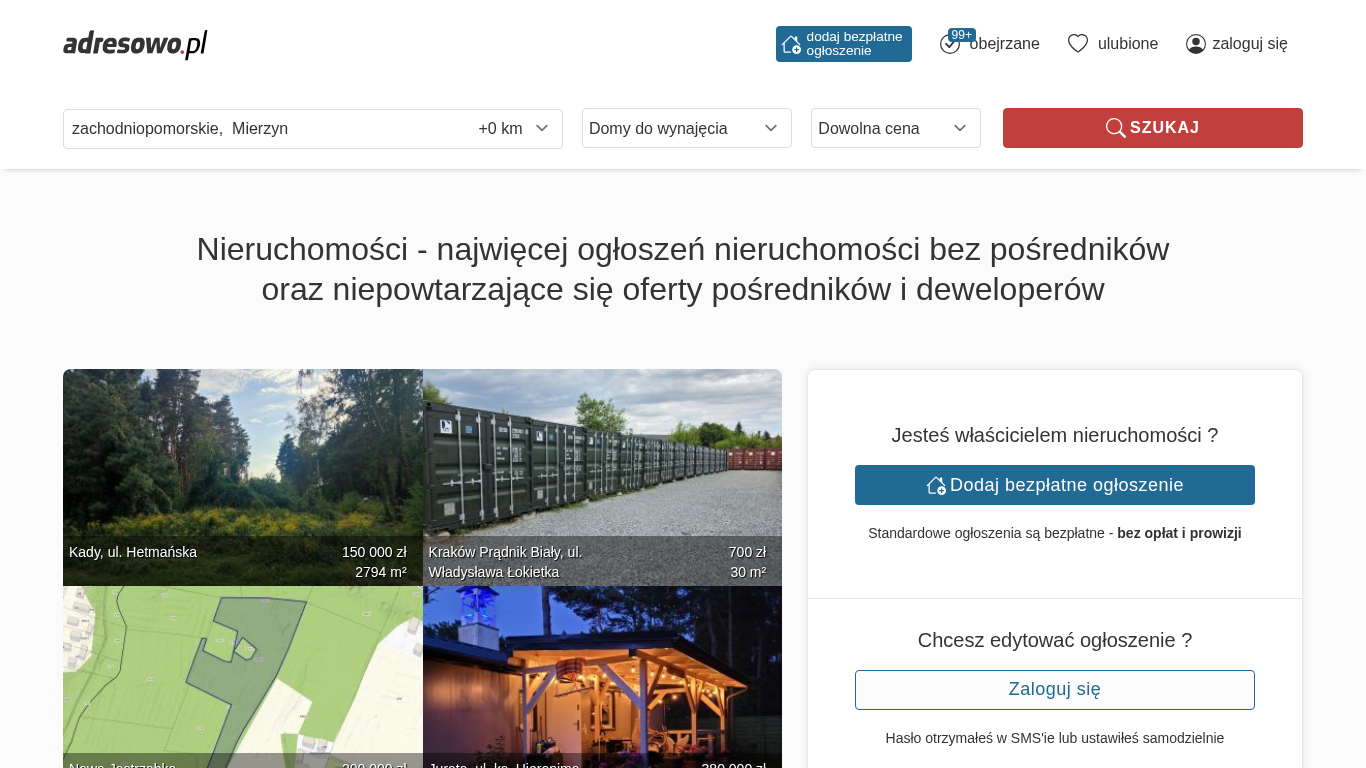1366x768 pixels.
Task: Open the Domy do wynajęcia type dropdown
Action: [x=686, y=128]
